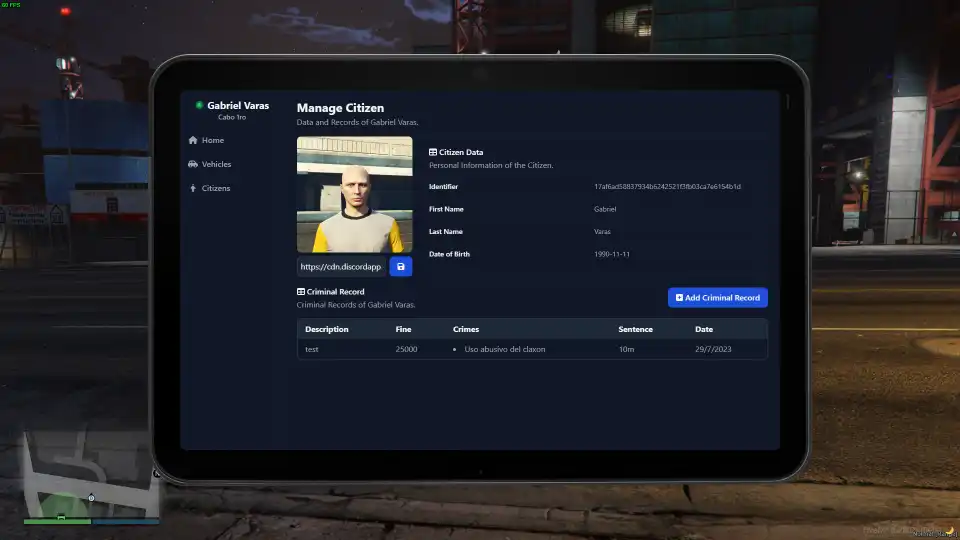Viewport: 960px width, 540px height.
Task: Click the Identifier field label
Action: [x=443, y=186]
